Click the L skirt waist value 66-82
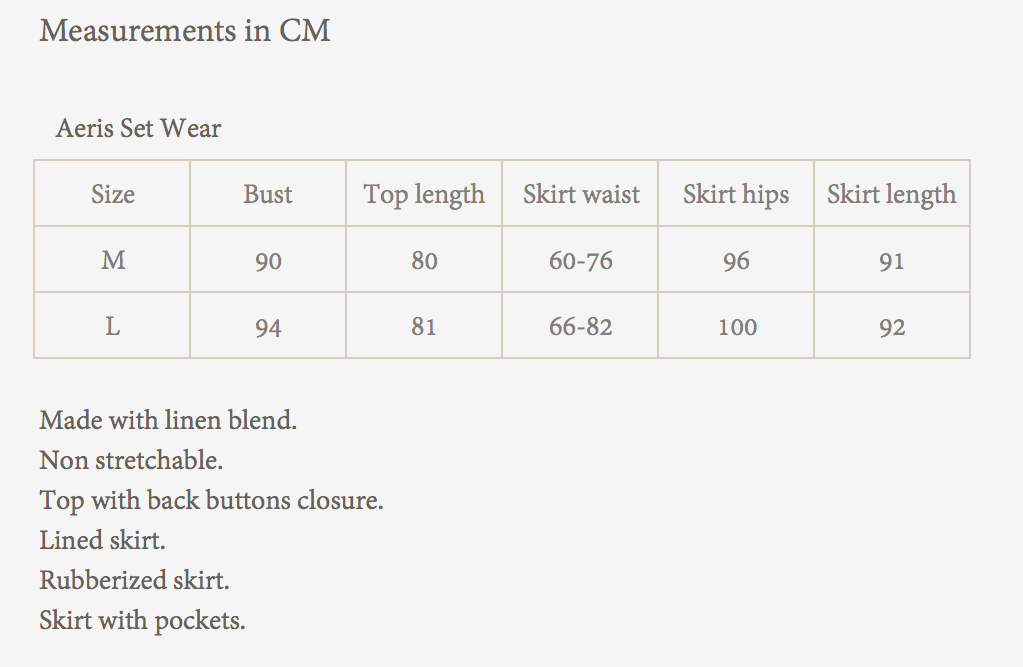 pos(581,326)
